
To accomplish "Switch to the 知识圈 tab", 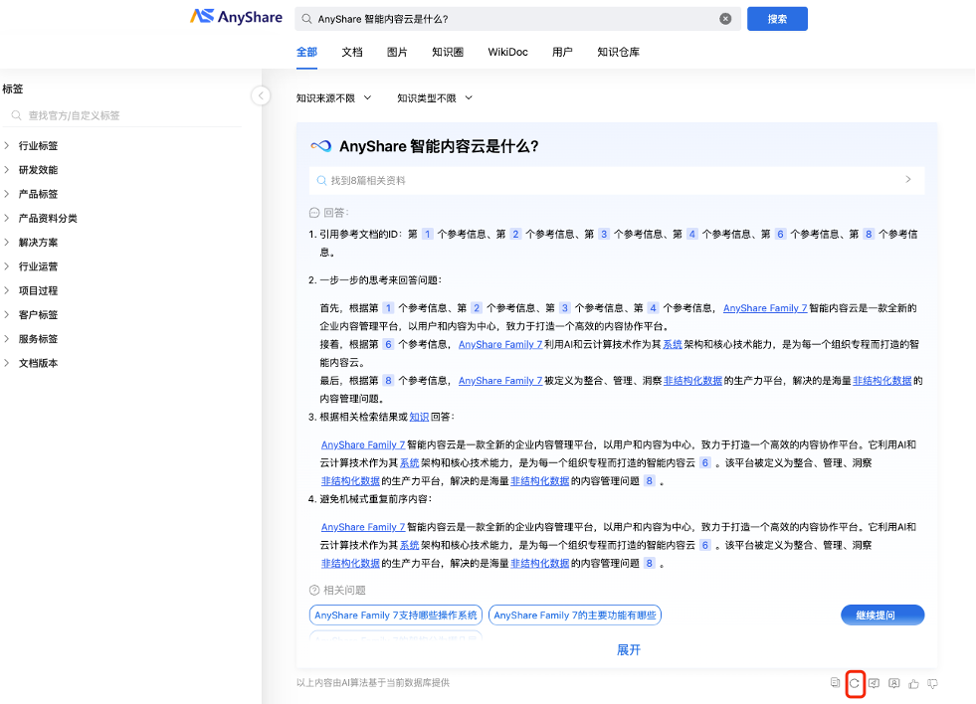I will (448, 52).
